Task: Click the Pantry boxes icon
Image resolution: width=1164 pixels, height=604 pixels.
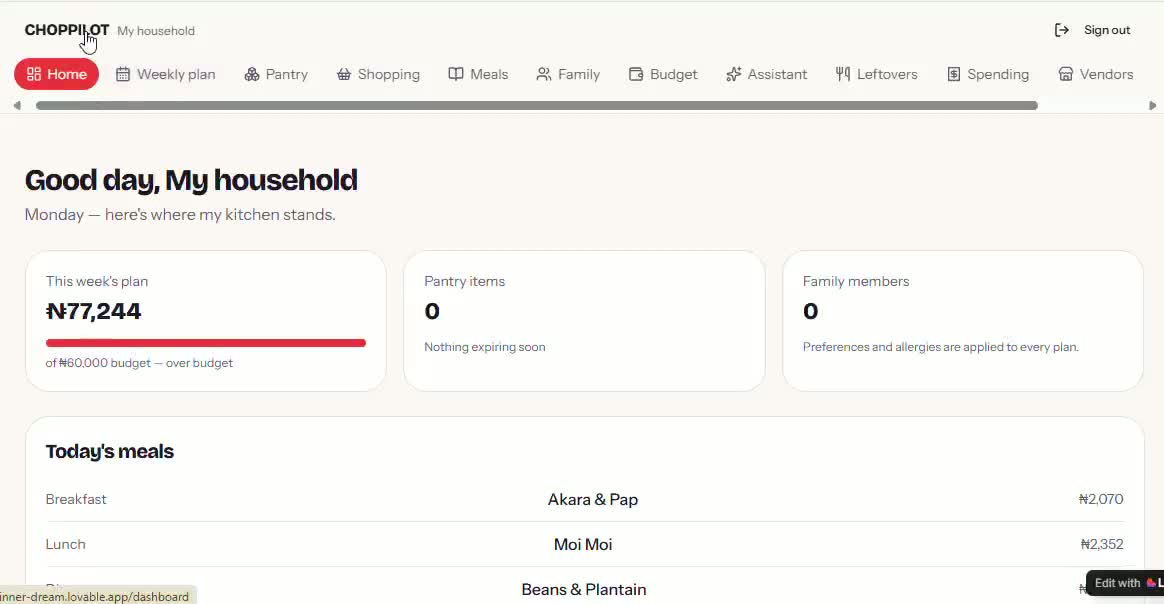Action: point(252,74)
